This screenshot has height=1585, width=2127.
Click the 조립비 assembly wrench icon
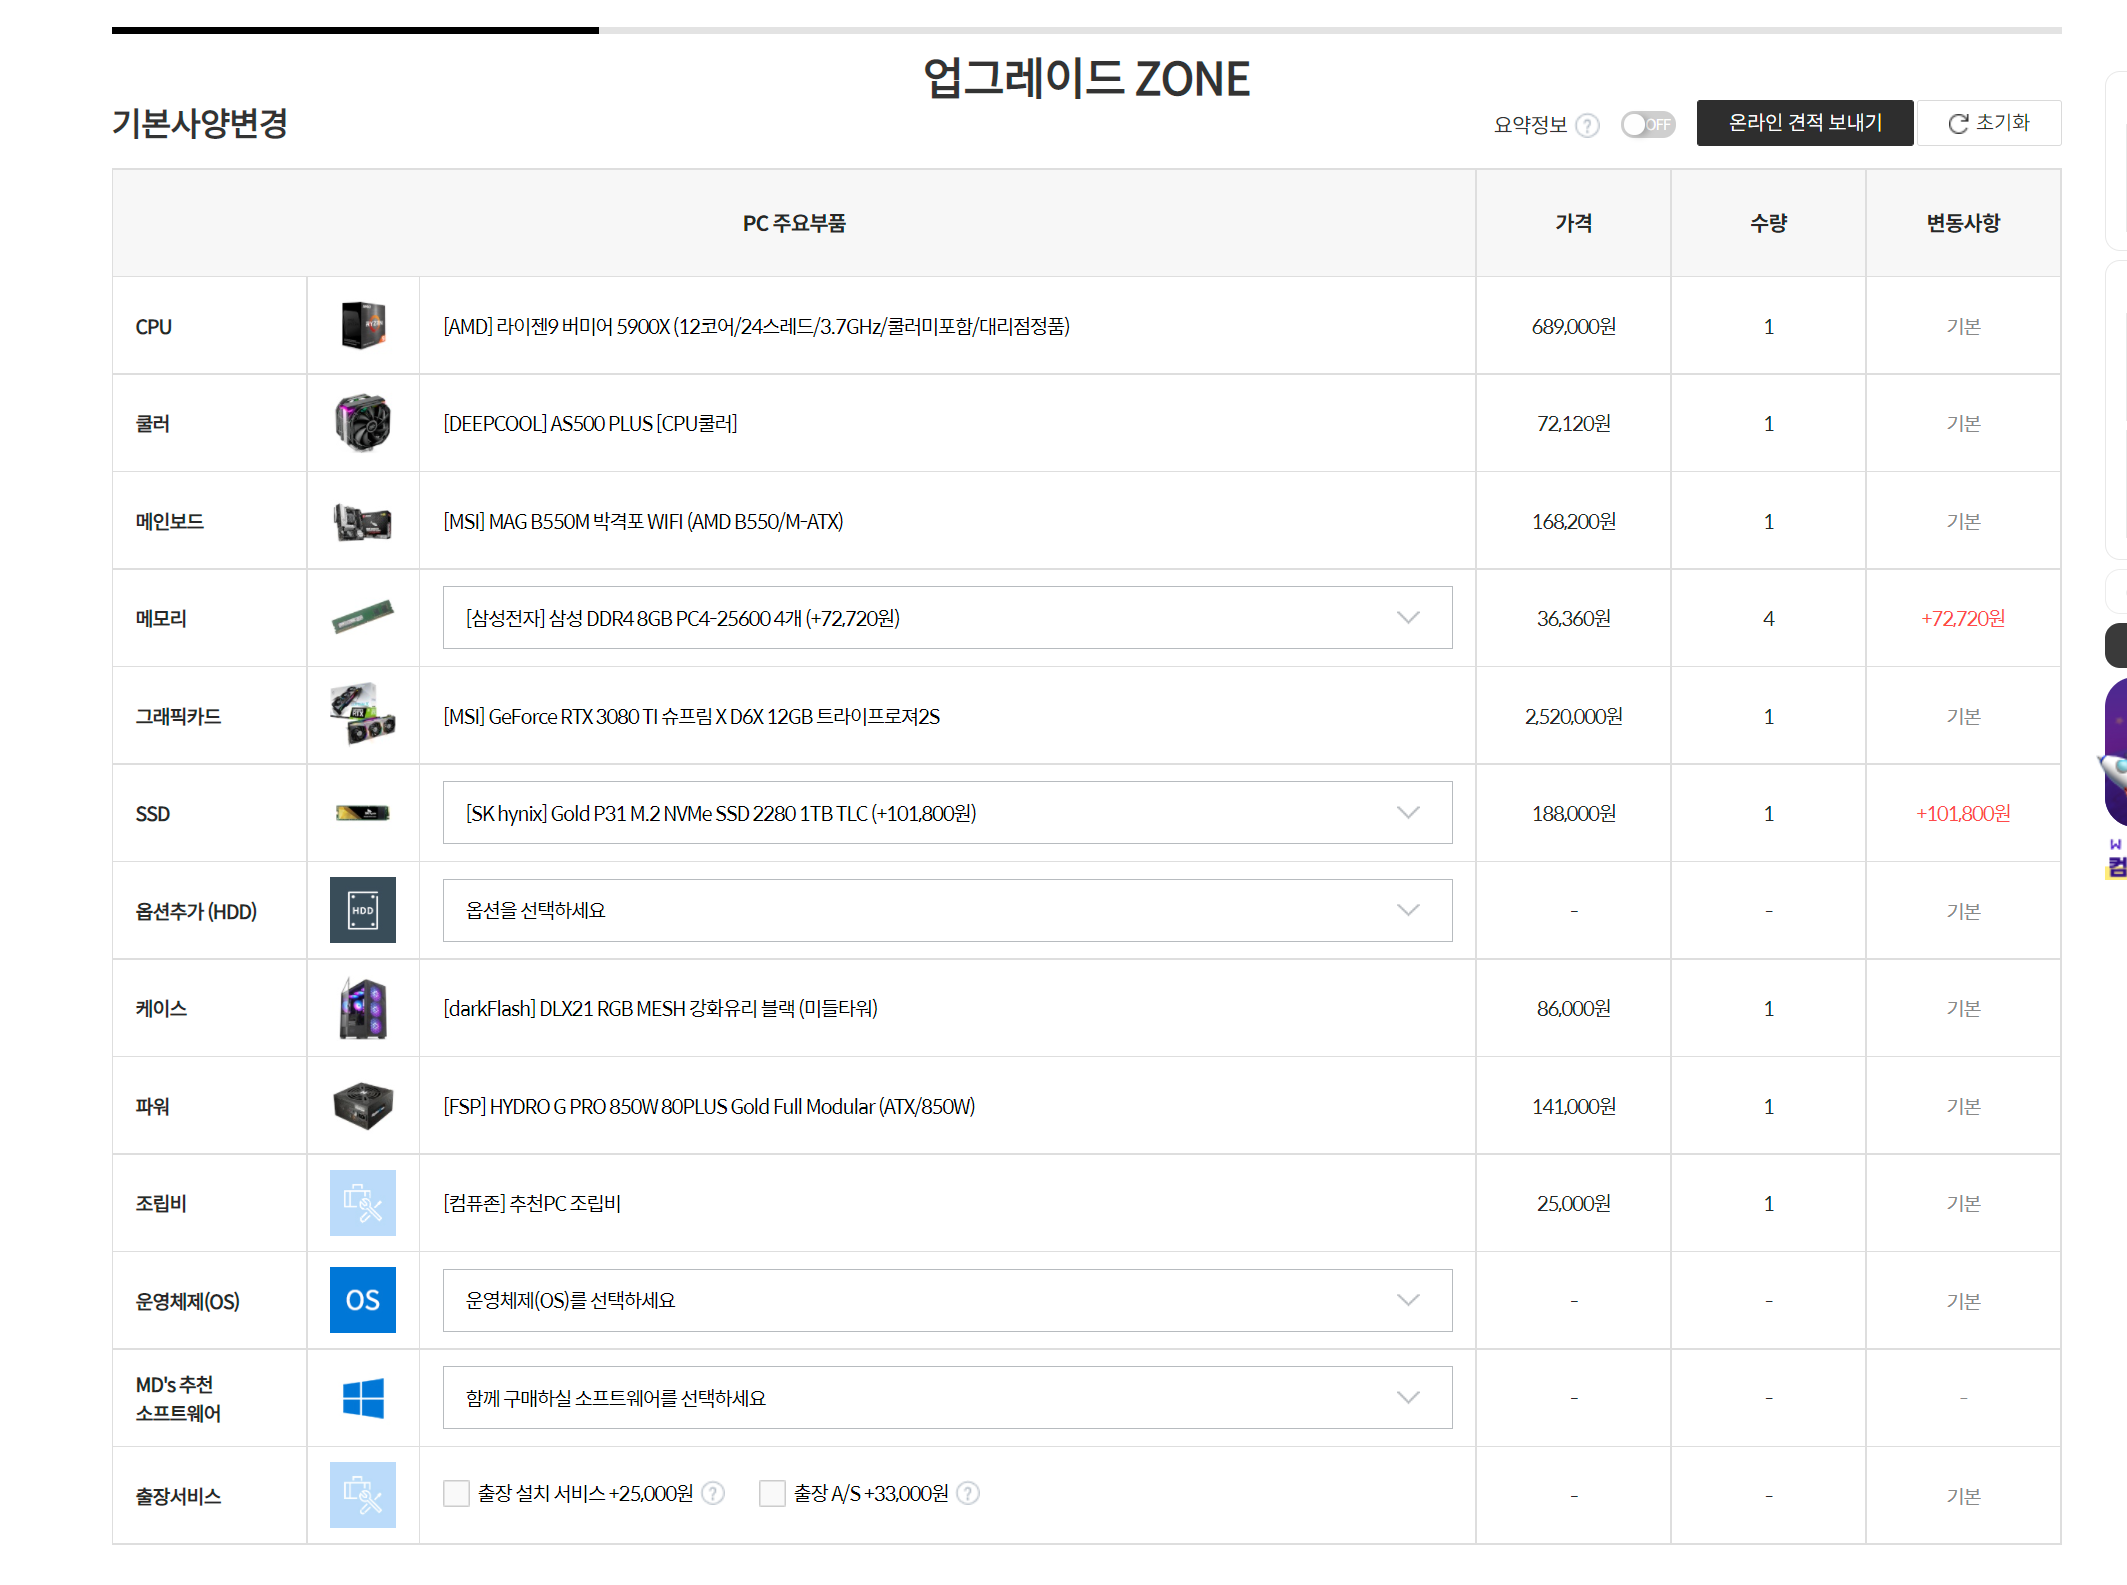(x=362, y=1203)
